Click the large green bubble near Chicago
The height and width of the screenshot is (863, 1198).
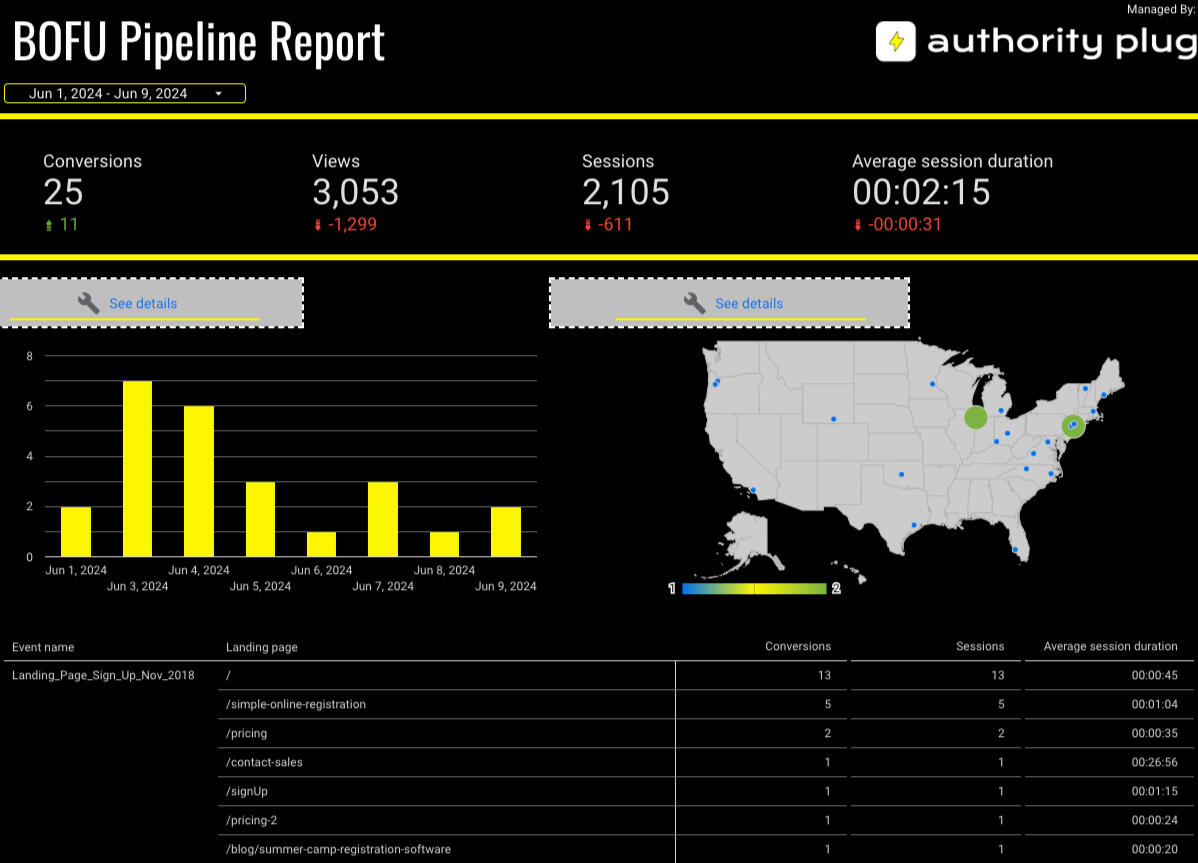975,418
